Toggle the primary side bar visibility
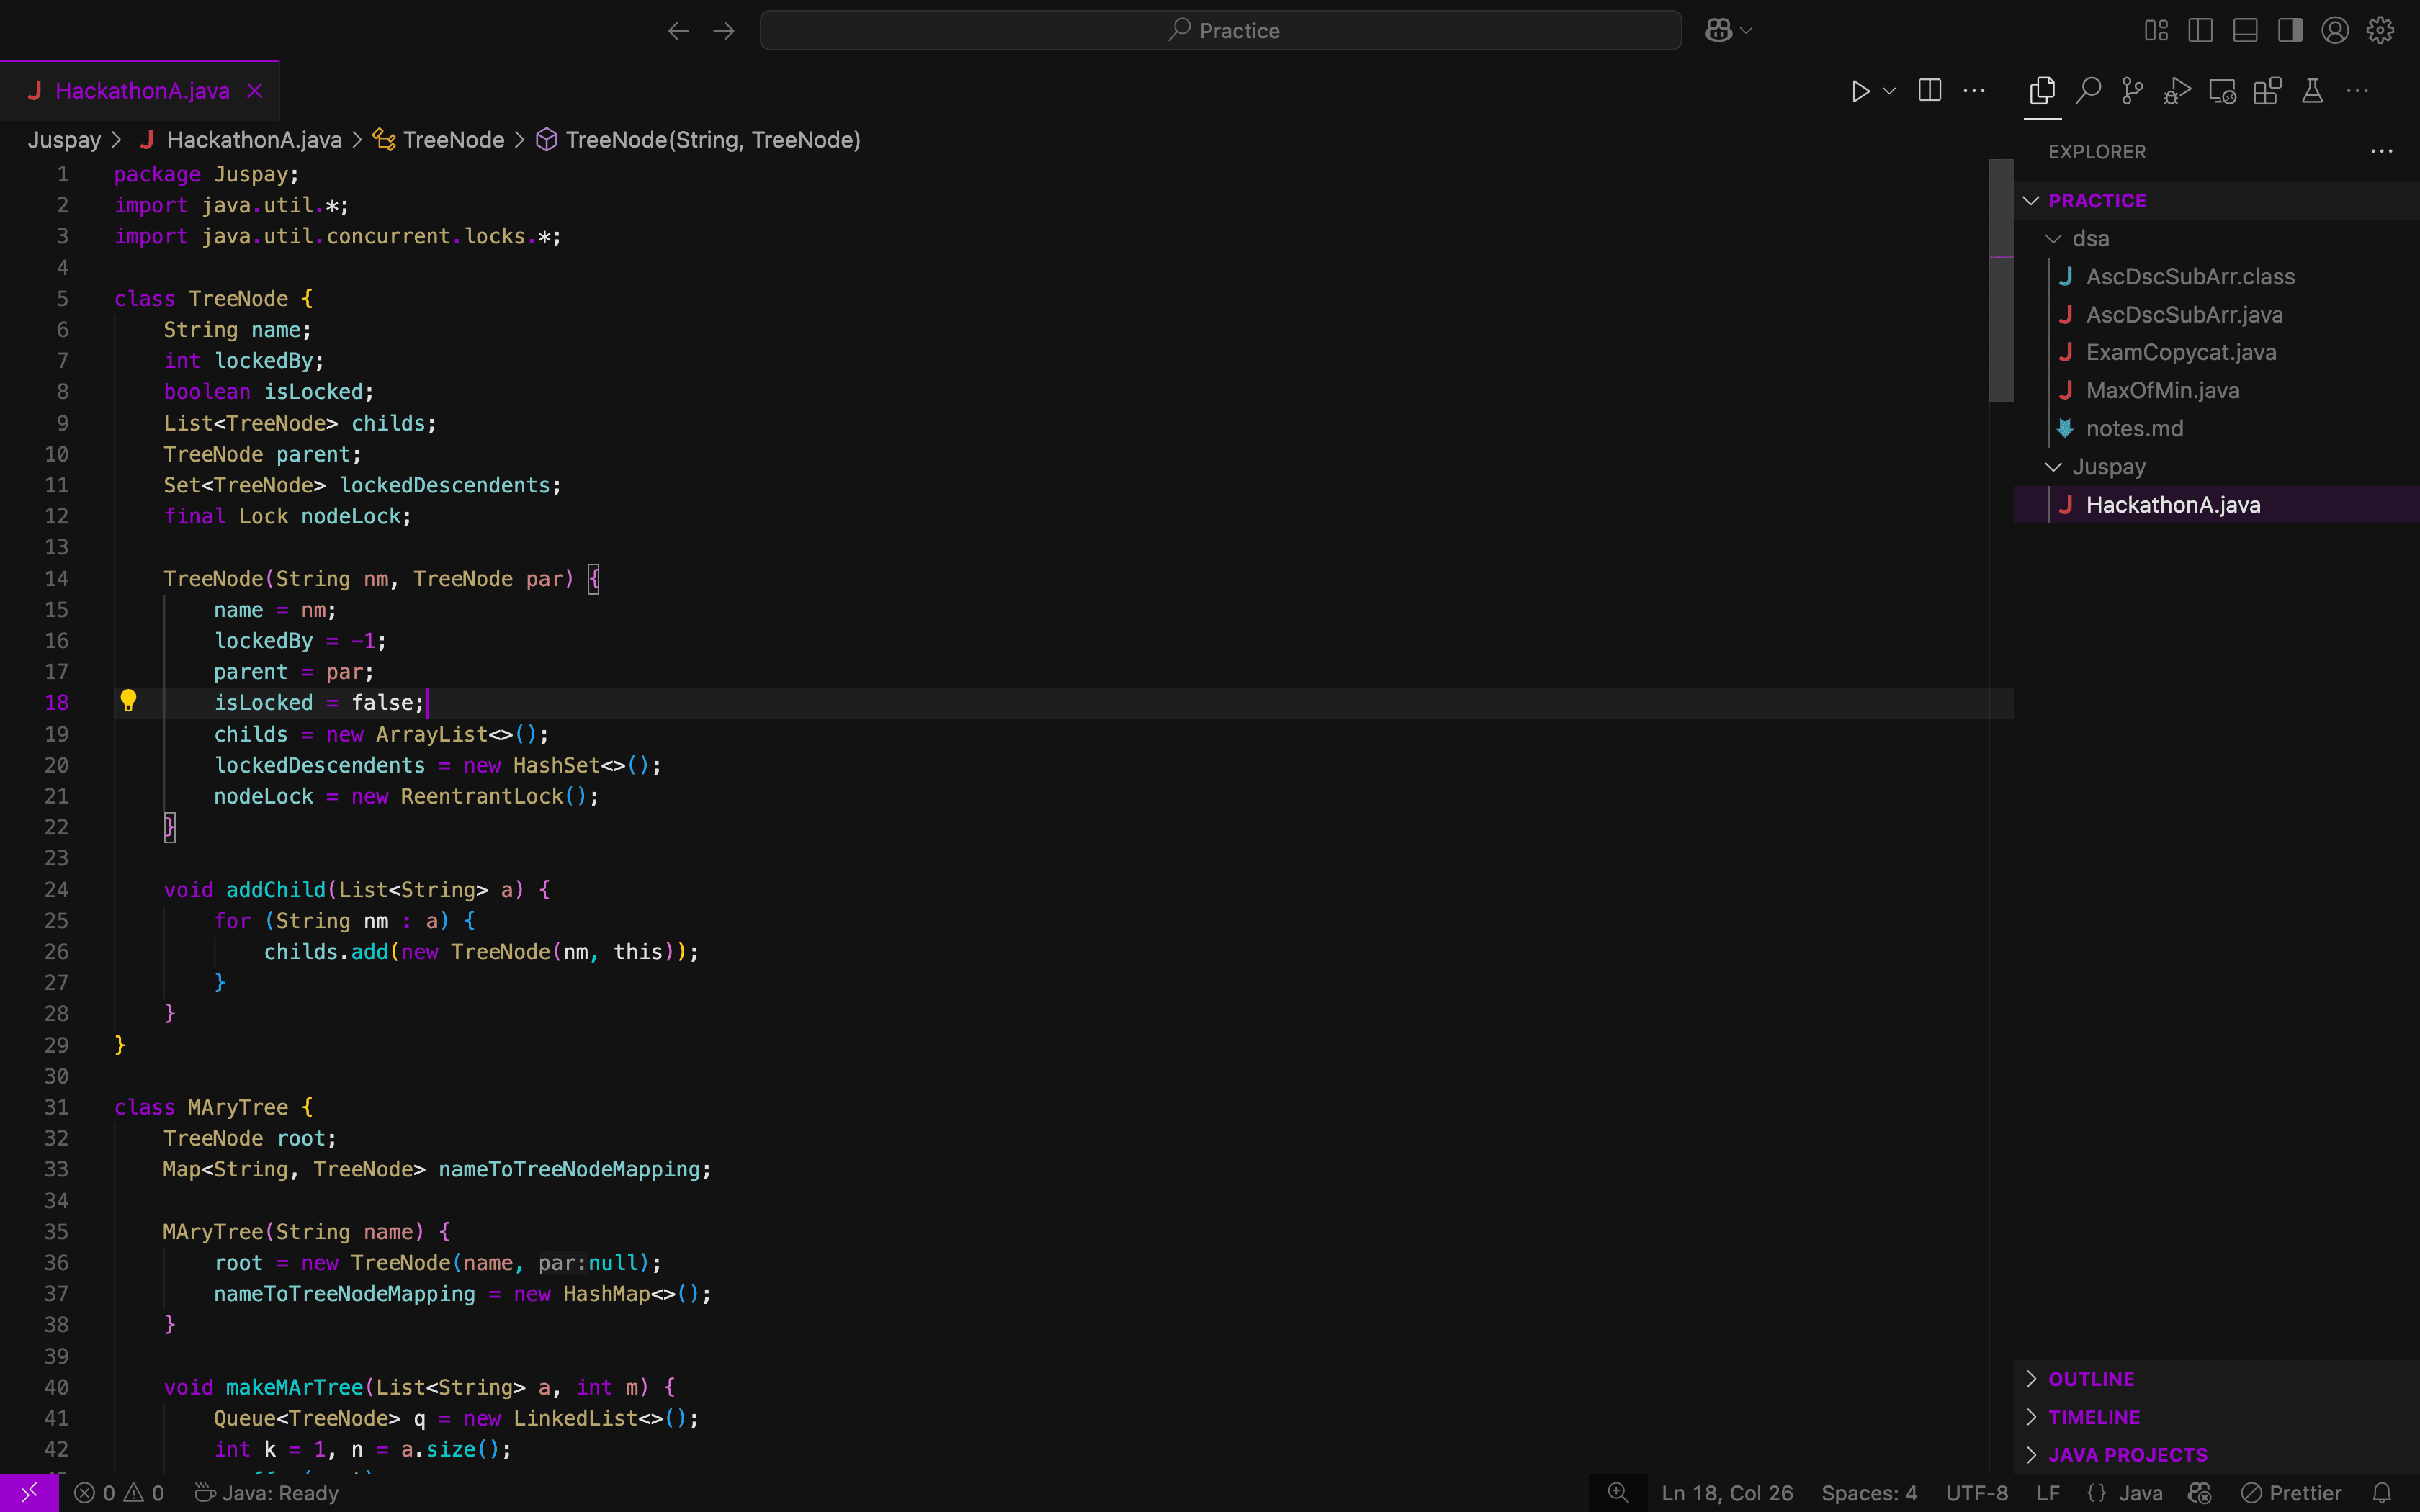Screen dimensions: 2420x1512 [x=2200, y=30]
